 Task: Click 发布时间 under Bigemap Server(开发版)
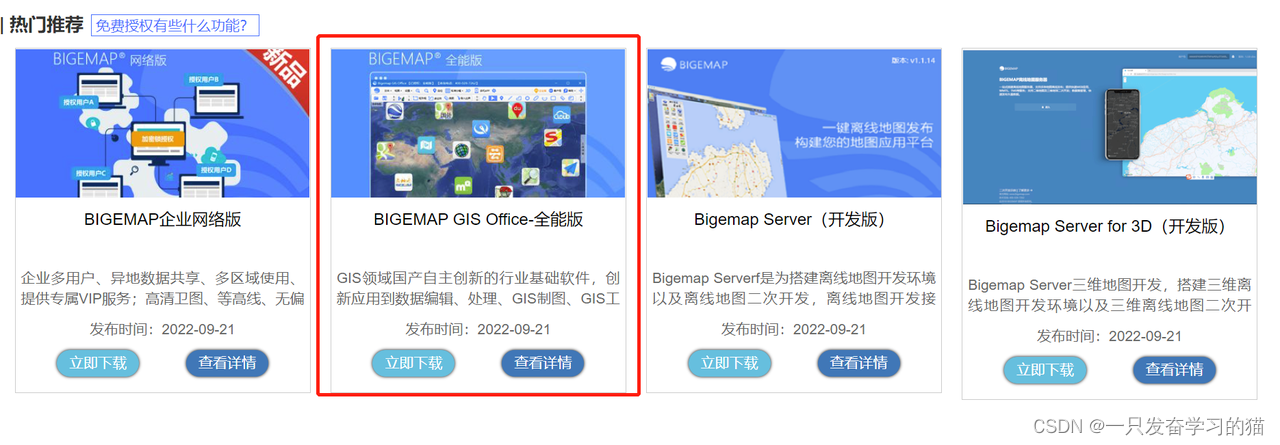(794, 329)
